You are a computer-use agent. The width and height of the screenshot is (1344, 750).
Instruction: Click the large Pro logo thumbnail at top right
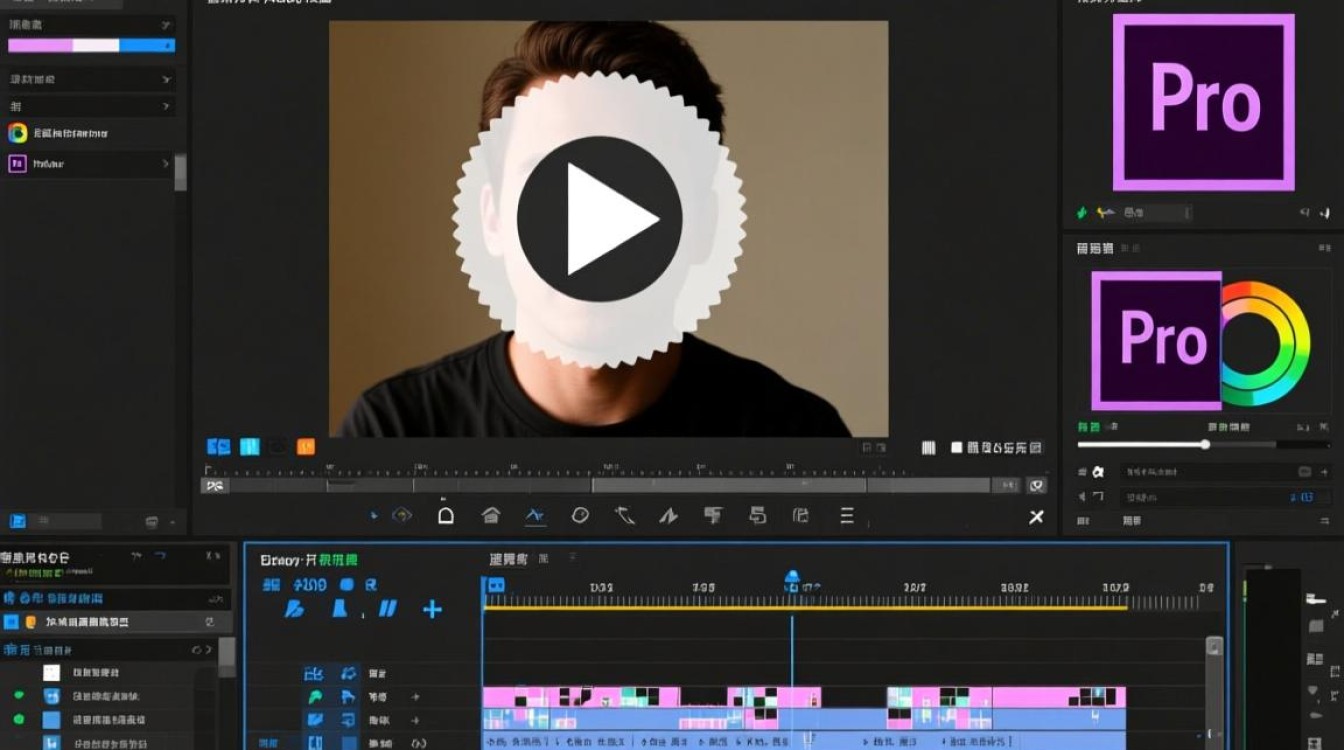(1204, 102)
